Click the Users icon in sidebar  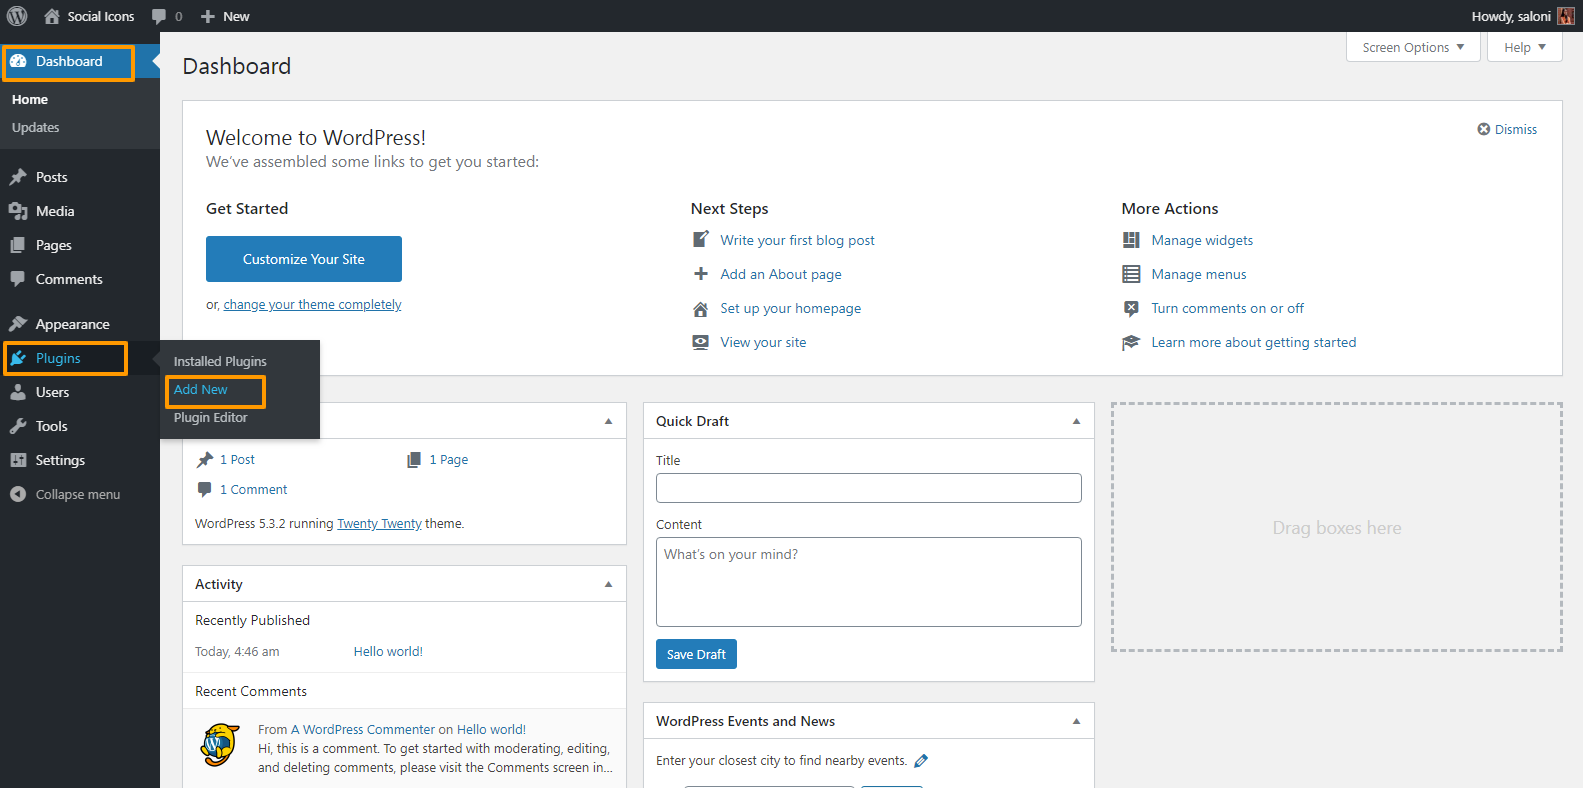tap(18, 392)
